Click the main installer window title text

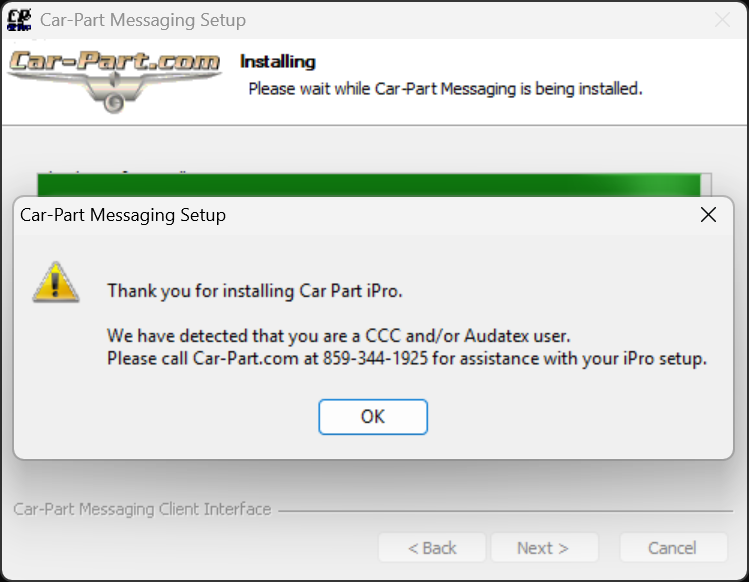pos(143,20)
